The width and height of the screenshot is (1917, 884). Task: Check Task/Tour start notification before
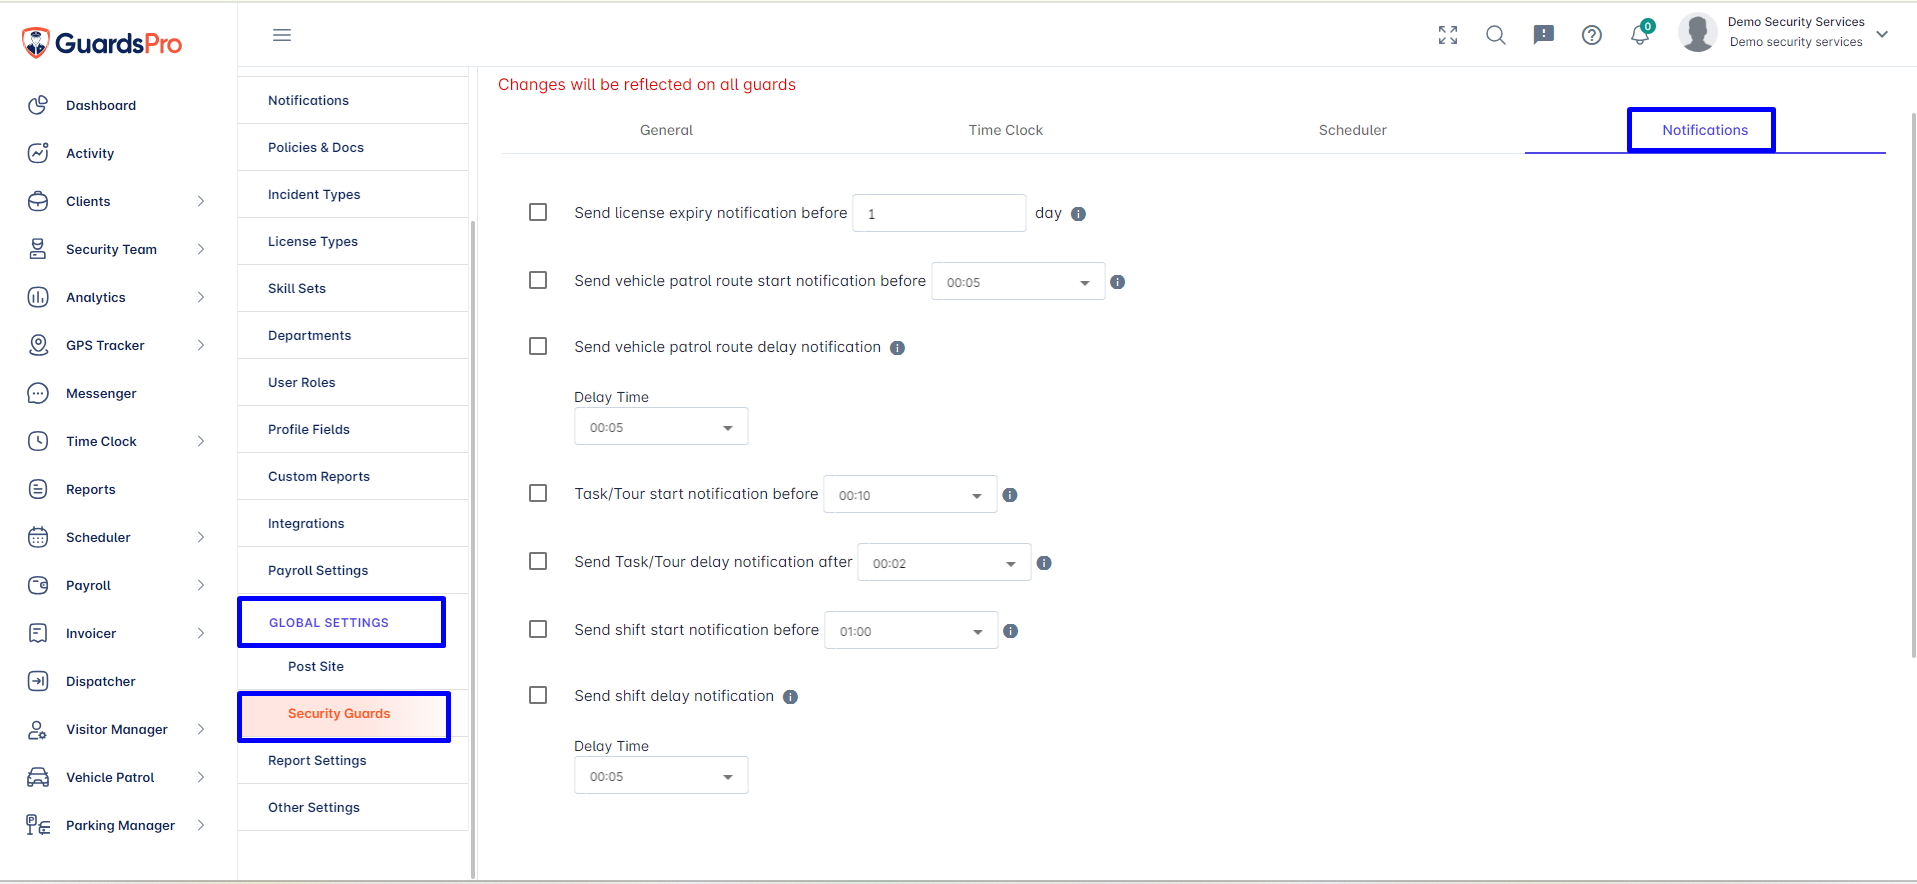(x=538, y=493)
